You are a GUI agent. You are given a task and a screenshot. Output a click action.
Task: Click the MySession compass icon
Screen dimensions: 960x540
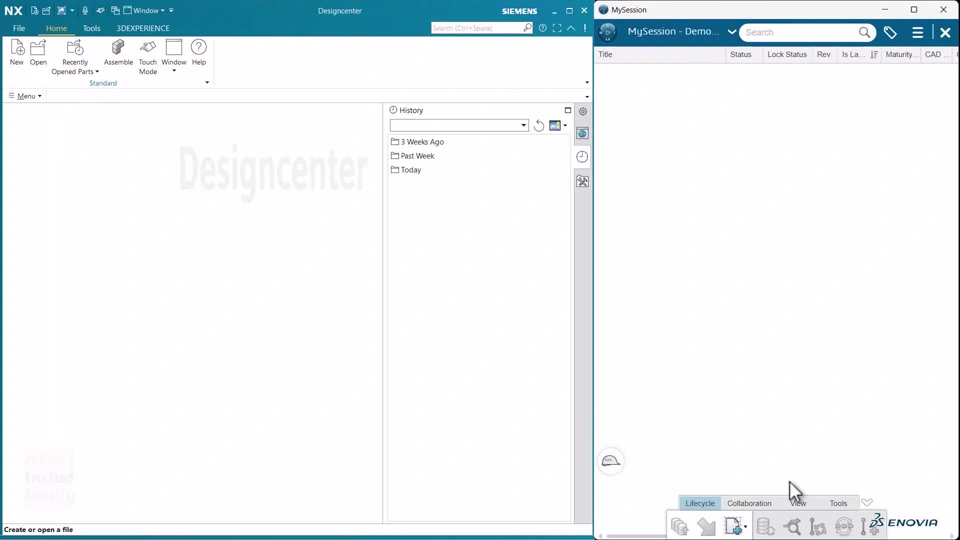(607, 32)
